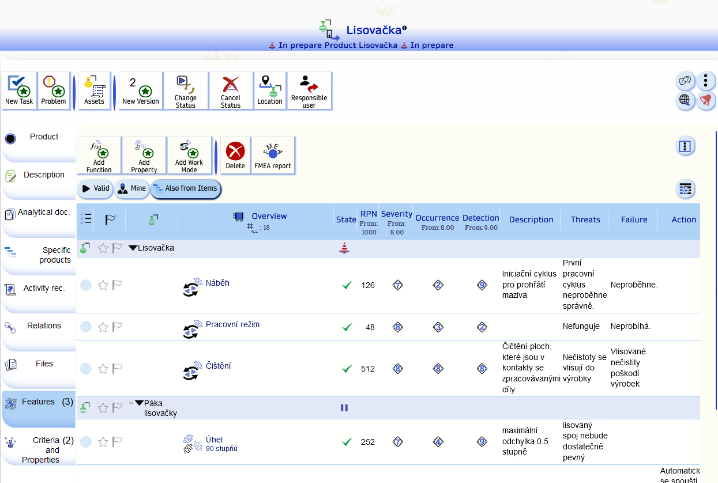Open the Problem toolbar icon

(x=54, y=91)
